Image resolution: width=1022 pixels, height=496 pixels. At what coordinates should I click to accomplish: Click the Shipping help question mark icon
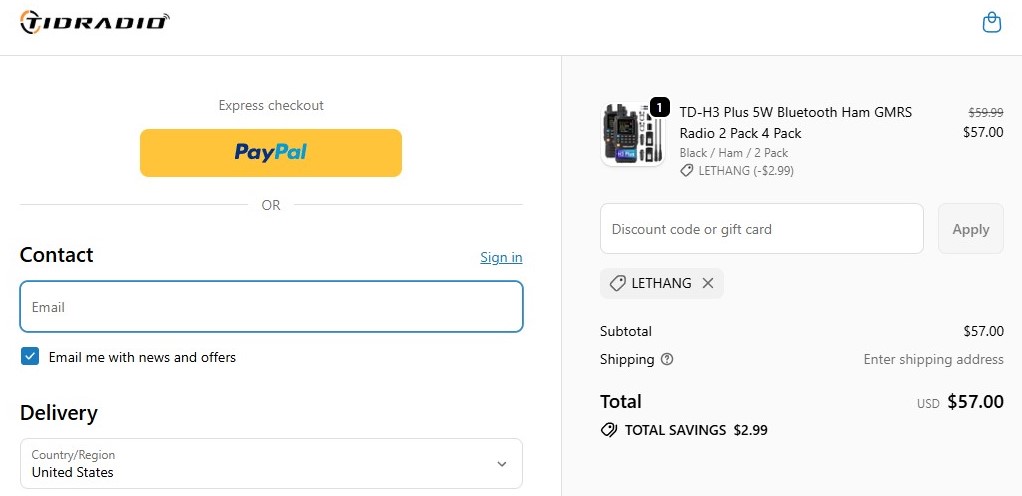(667, 359)
